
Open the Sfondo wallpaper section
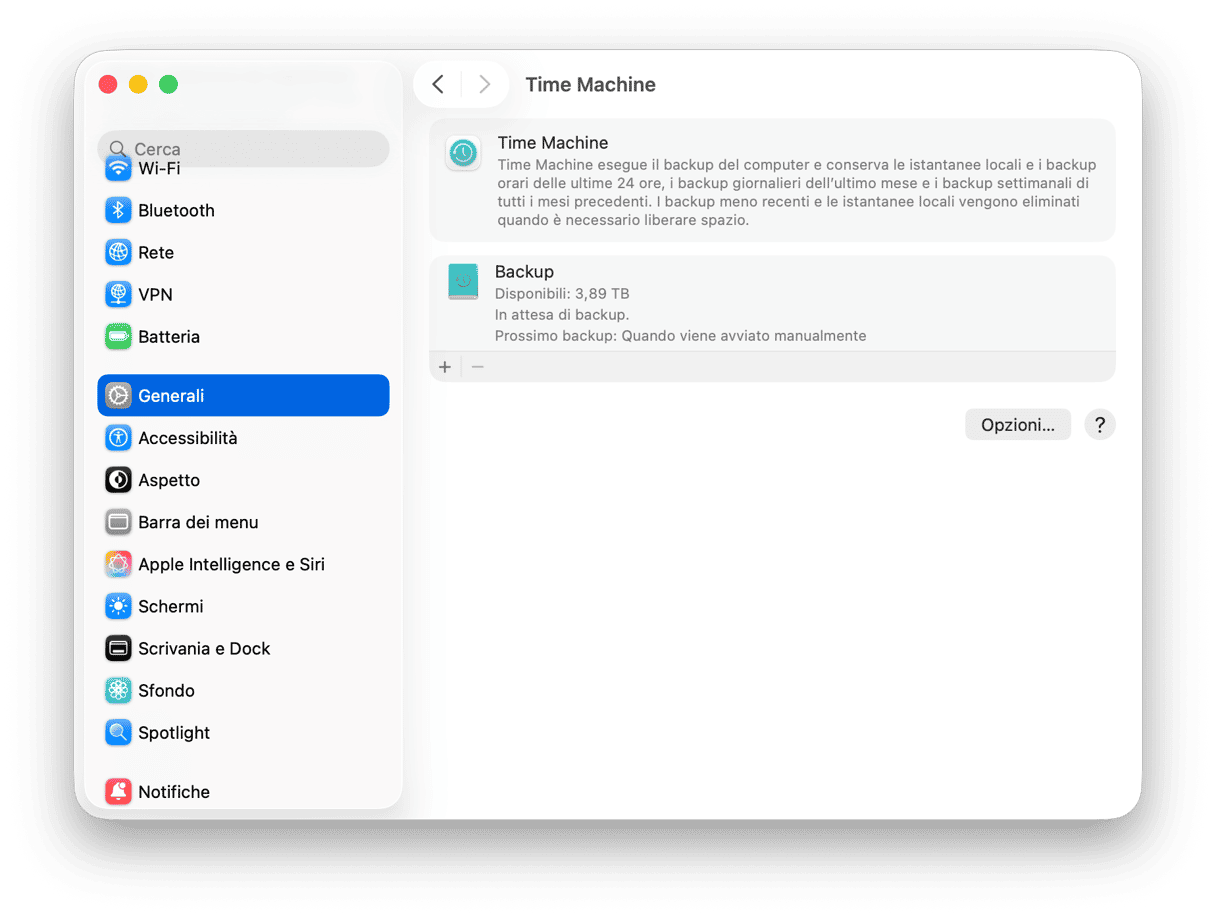point(166,690)
